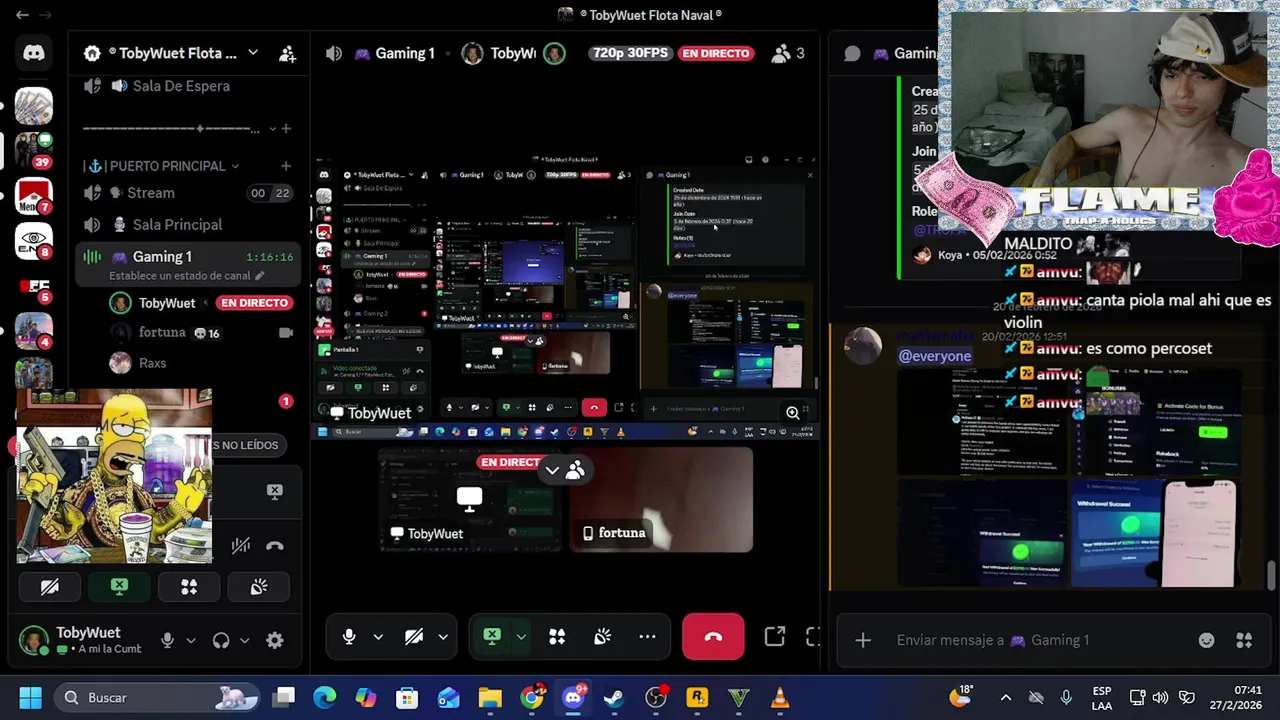Join the Sala Principal voice channel
This screenshot has height=720, width=1280.
[188, 225]
